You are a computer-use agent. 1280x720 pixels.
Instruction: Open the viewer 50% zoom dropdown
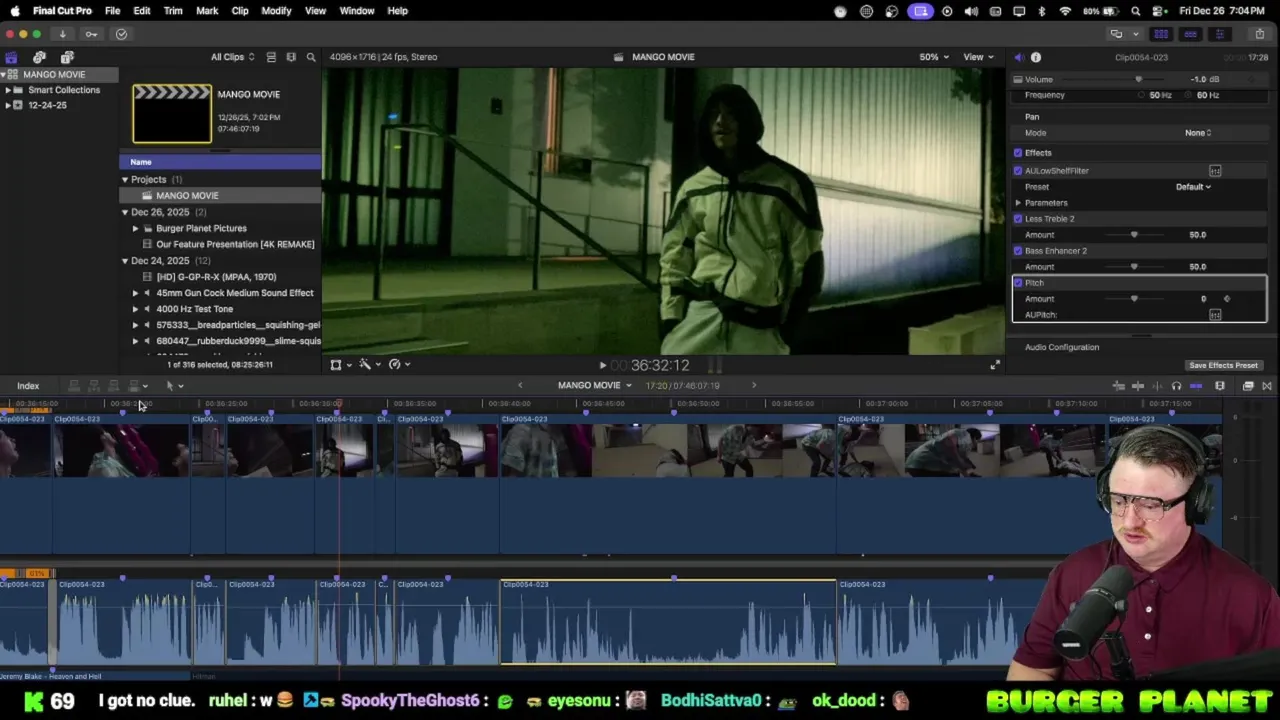point(934,57)
